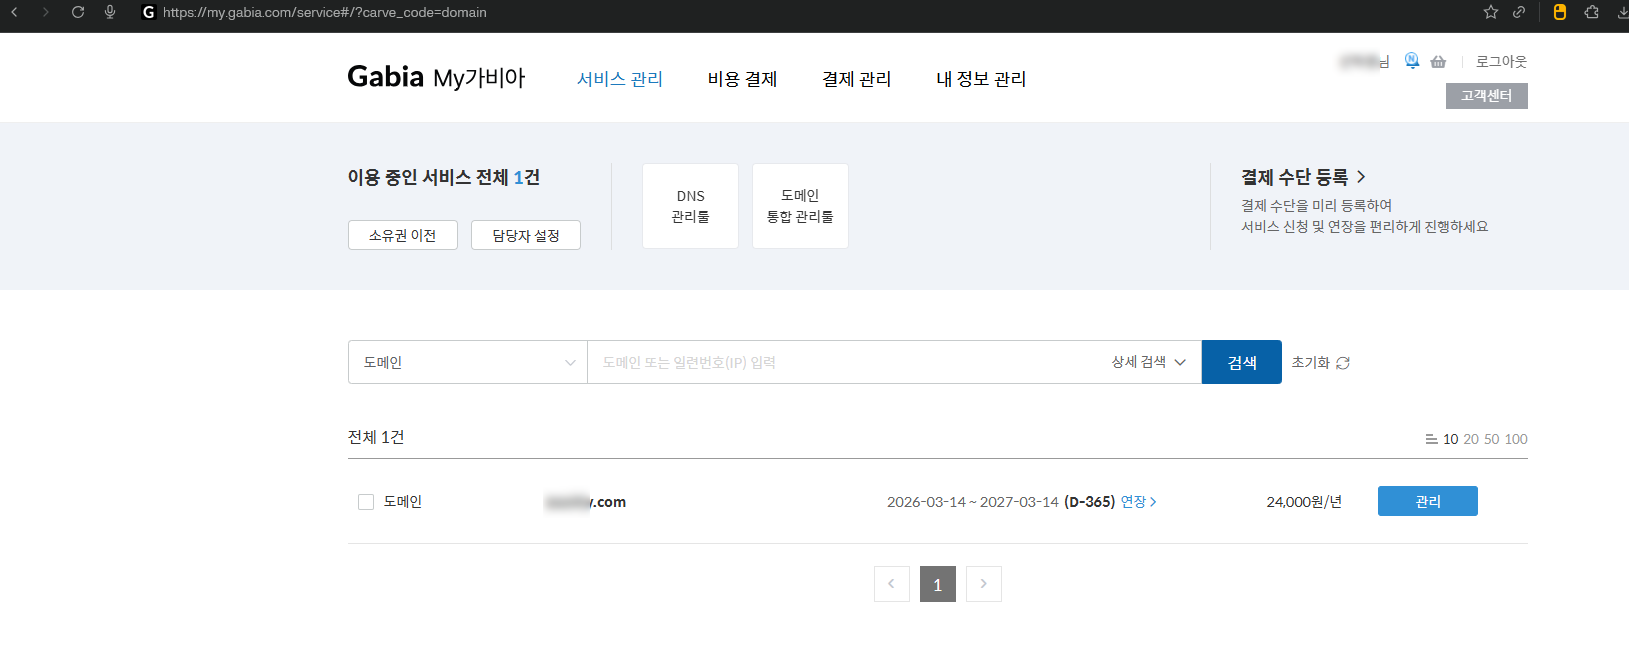
Task: Expand 상세 검색 advanced search options
Action: point(1148,362)
